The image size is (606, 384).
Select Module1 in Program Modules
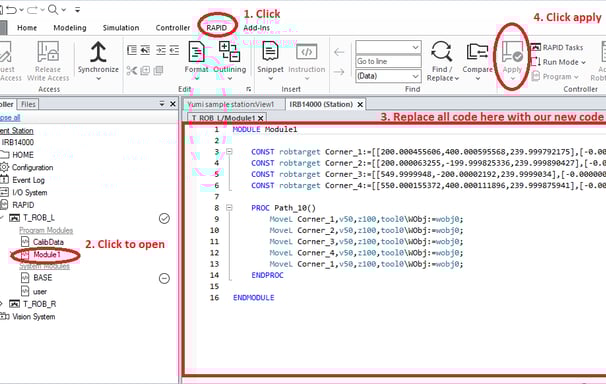(47, 255)
